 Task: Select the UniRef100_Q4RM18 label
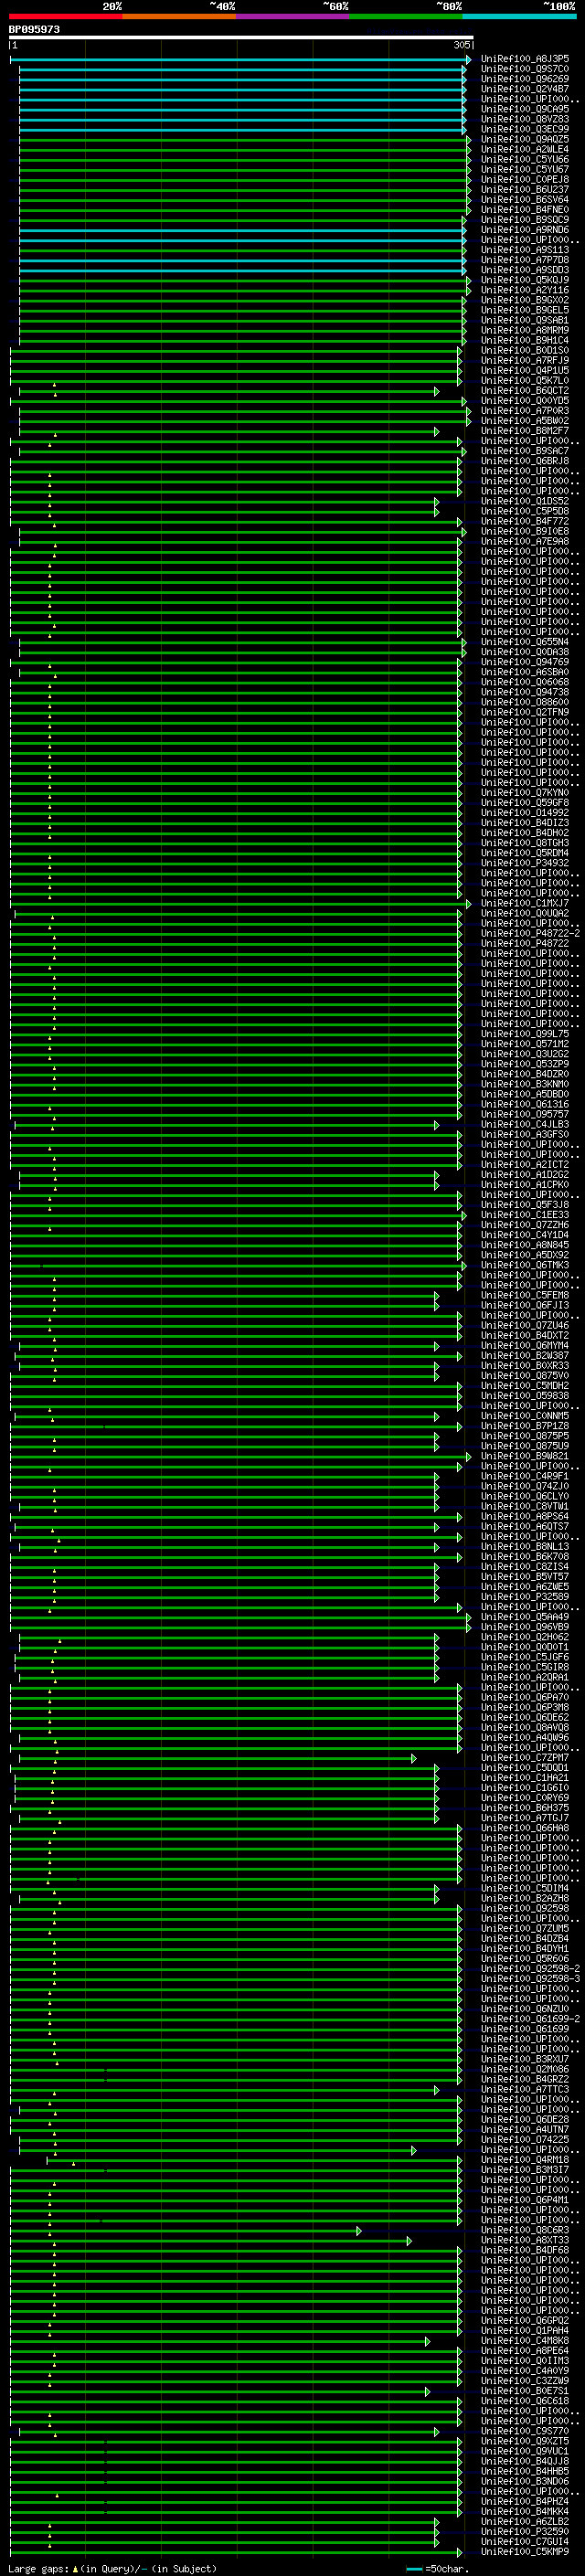pos(525,2159)
